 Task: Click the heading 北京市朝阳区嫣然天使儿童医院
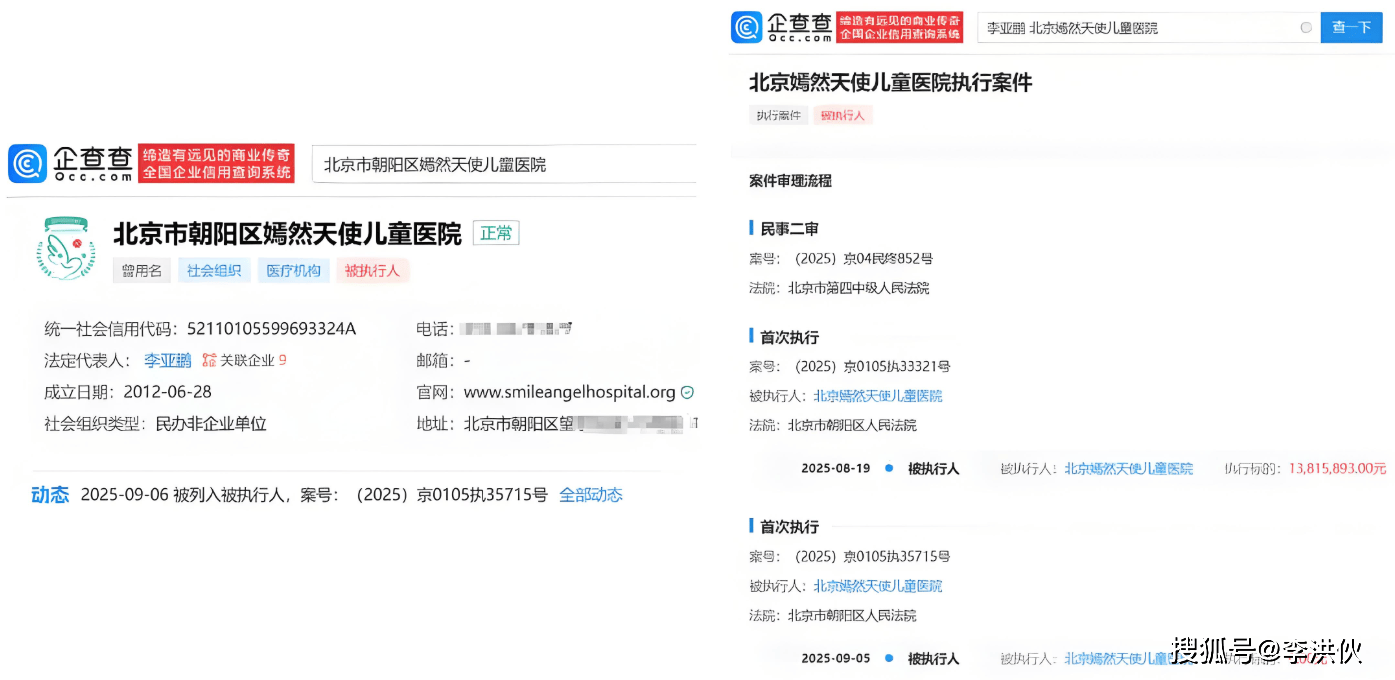287,234
